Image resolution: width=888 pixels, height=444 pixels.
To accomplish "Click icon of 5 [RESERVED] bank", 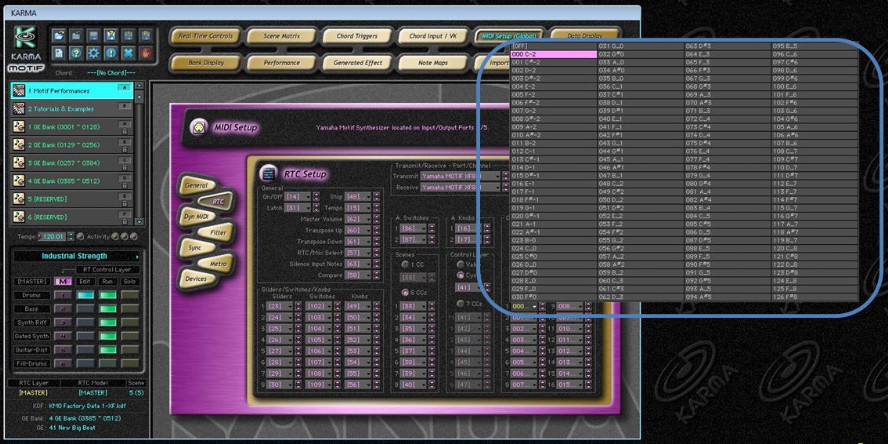I will [x=18, y=199].
